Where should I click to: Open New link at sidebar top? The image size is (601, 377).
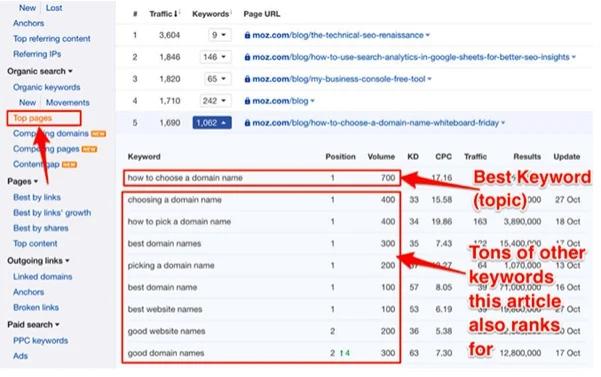click(28, 8)
